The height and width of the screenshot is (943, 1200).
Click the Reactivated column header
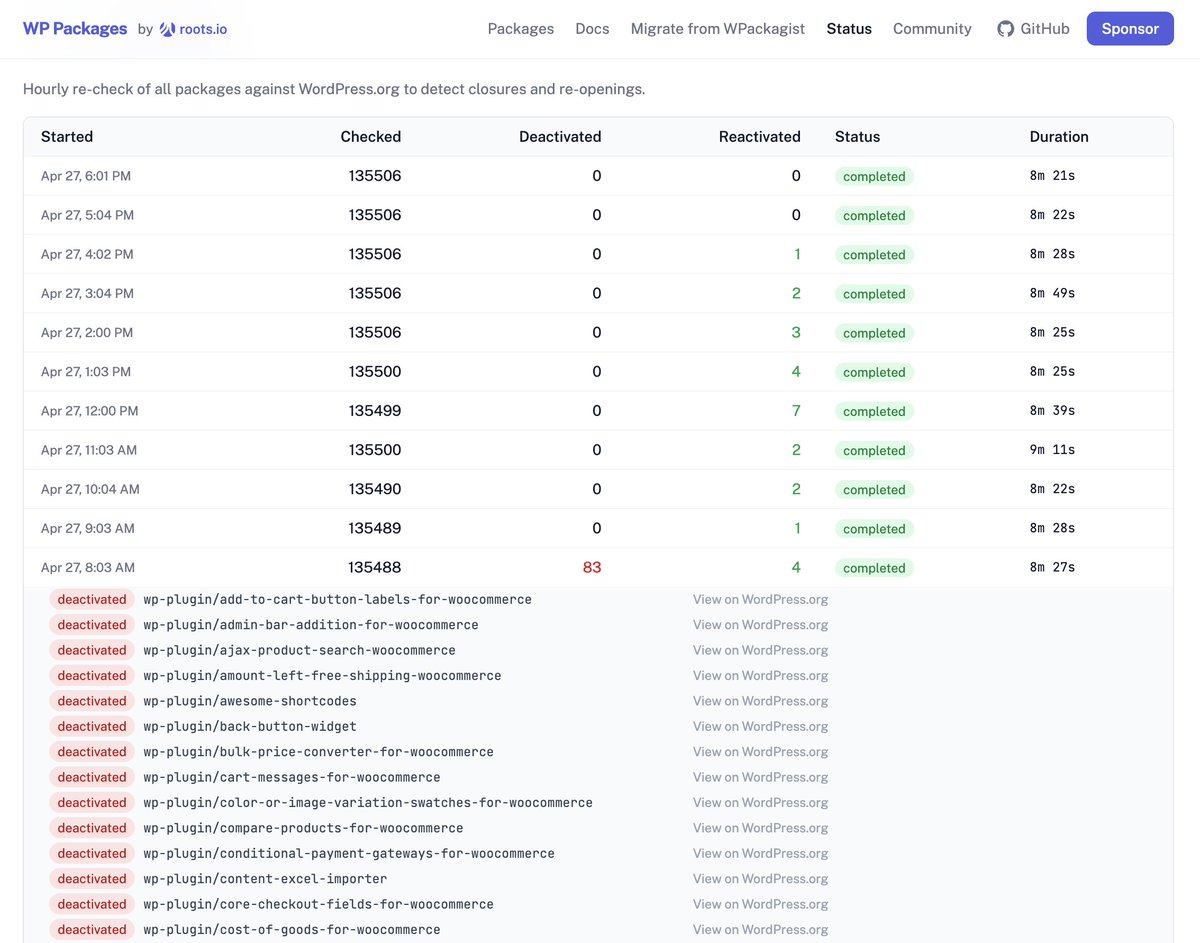[760, 137]
